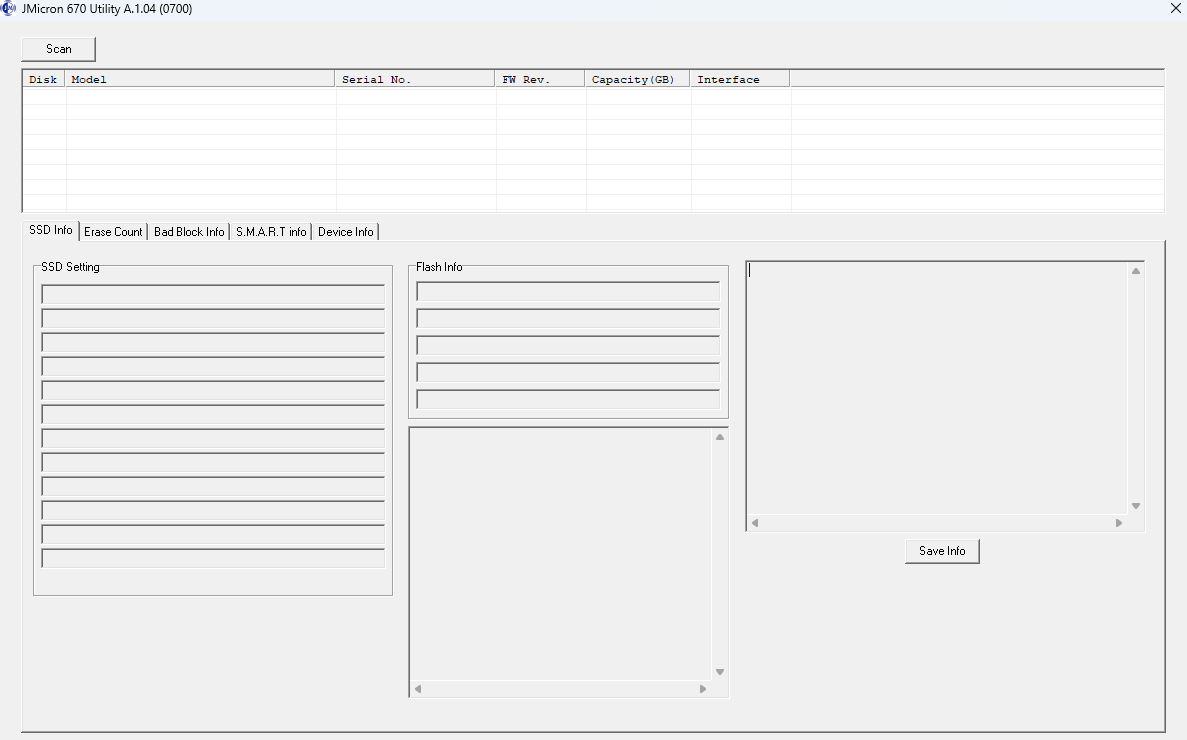
Task: Click right arrow of Flash Info lower box scrollbar
Action: coord(703,689)
